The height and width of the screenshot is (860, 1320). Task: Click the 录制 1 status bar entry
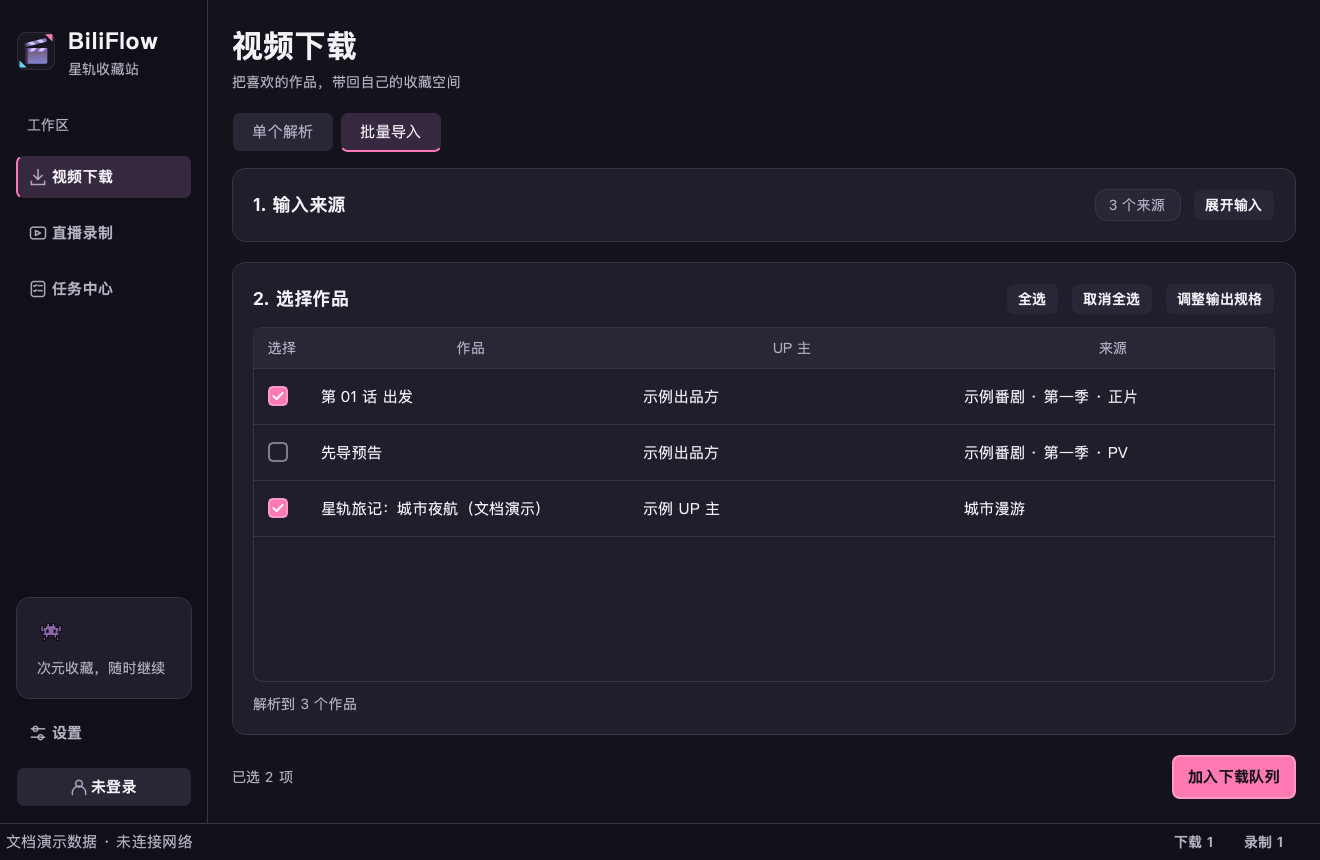pos(1264,842)
